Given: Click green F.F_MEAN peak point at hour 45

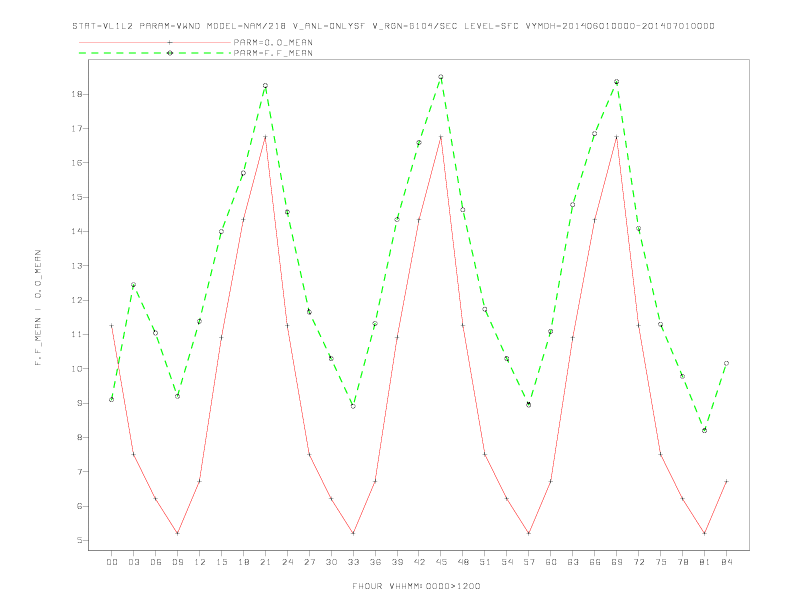Looking at the screenshot, I should [x=441, y=77].
